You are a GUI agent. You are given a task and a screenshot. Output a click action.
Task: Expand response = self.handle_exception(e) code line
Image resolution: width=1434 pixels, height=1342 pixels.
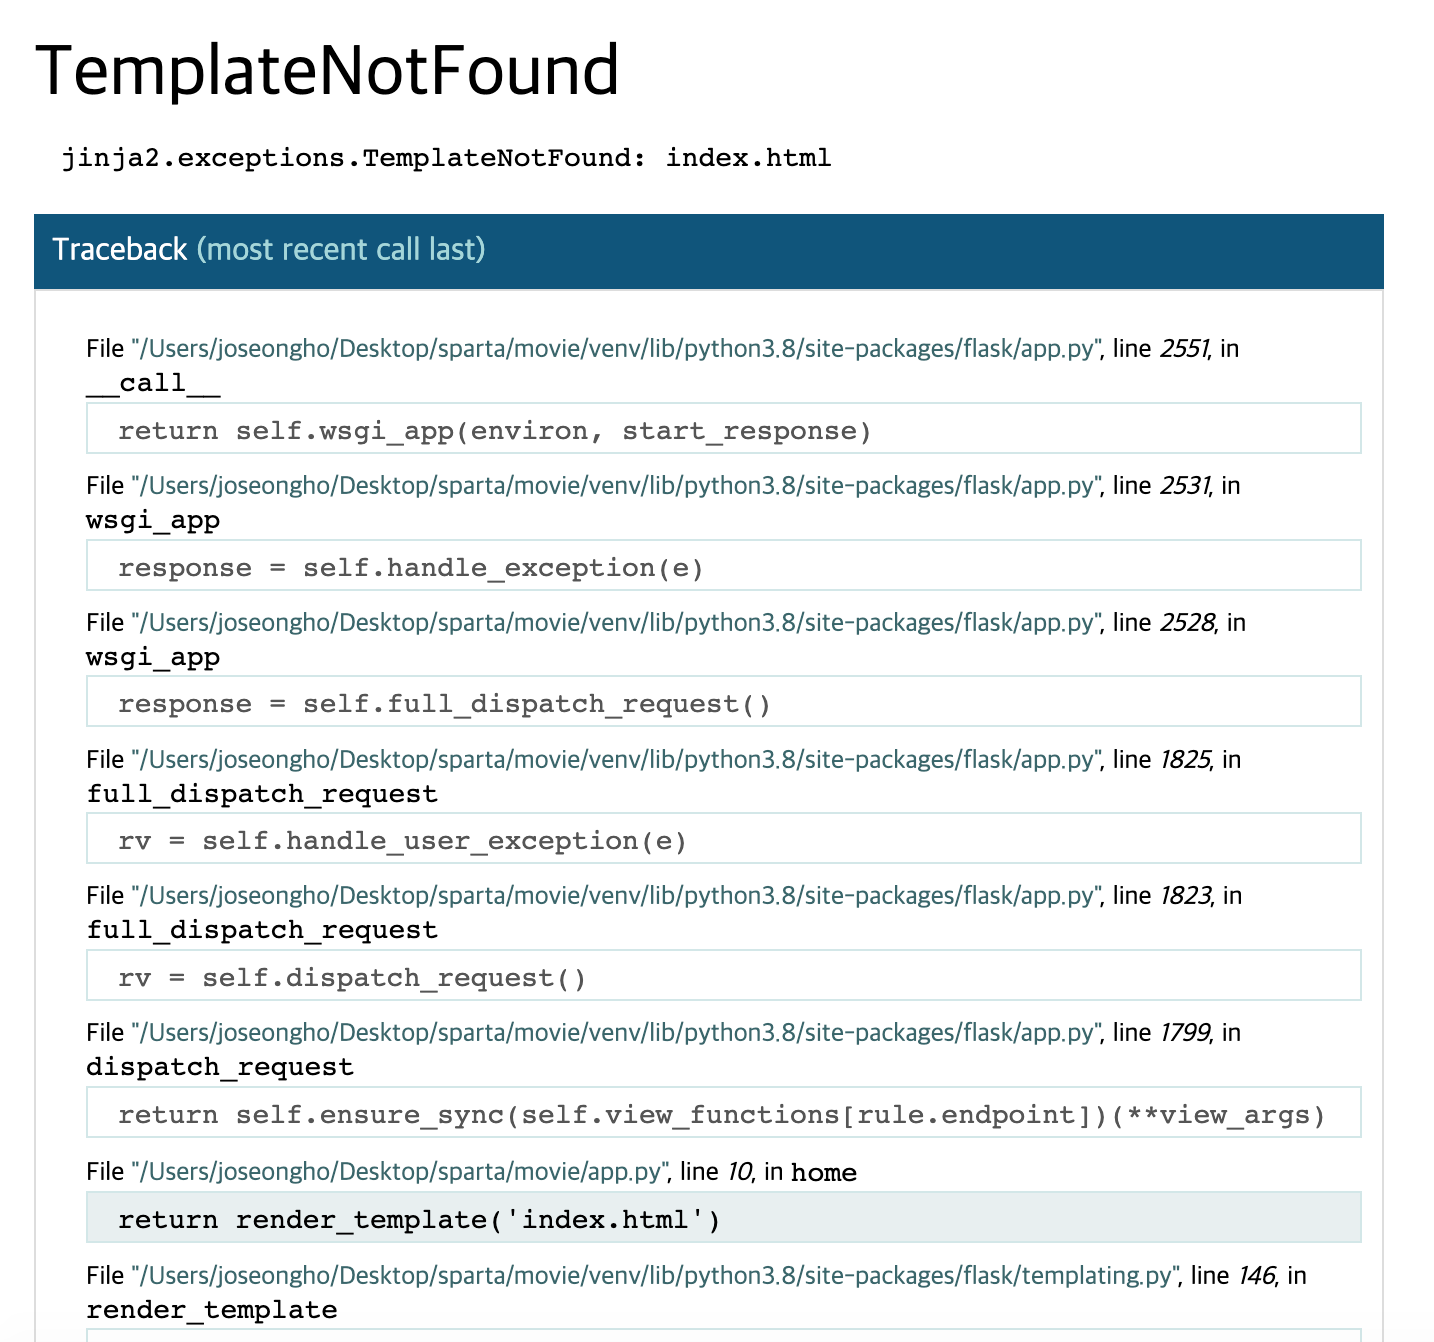tap(724, 566)
